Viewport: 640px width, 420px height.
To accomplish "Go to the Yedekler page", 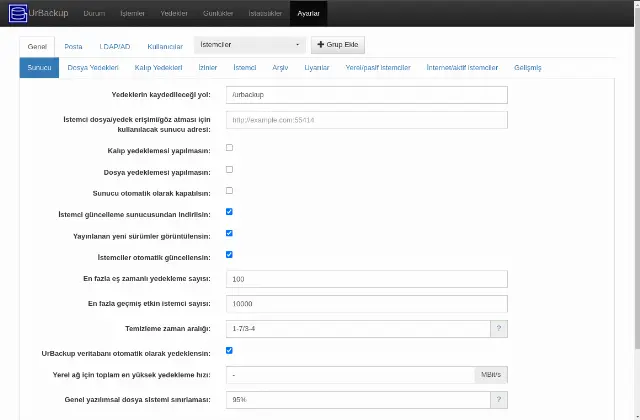I will click(x=174, y=13).
